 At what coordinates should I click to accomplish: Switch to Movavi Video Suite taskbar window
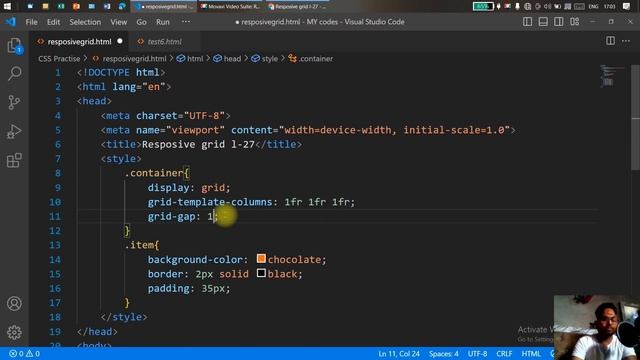[x=231, y=7]
